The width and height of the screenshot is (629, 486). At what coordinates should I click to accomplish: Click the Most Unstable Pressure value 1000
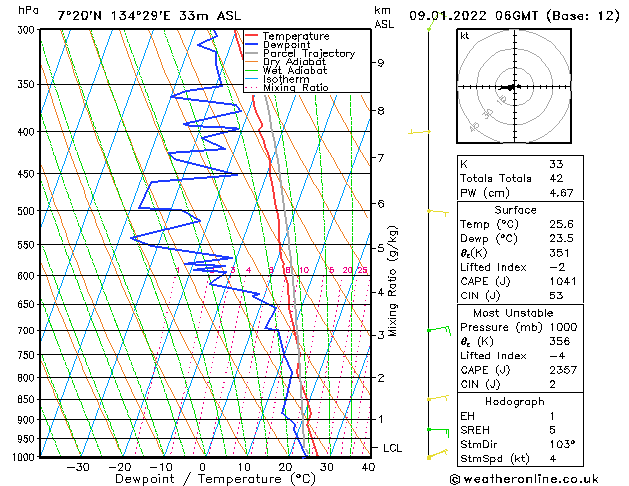(x=563, y=327)
